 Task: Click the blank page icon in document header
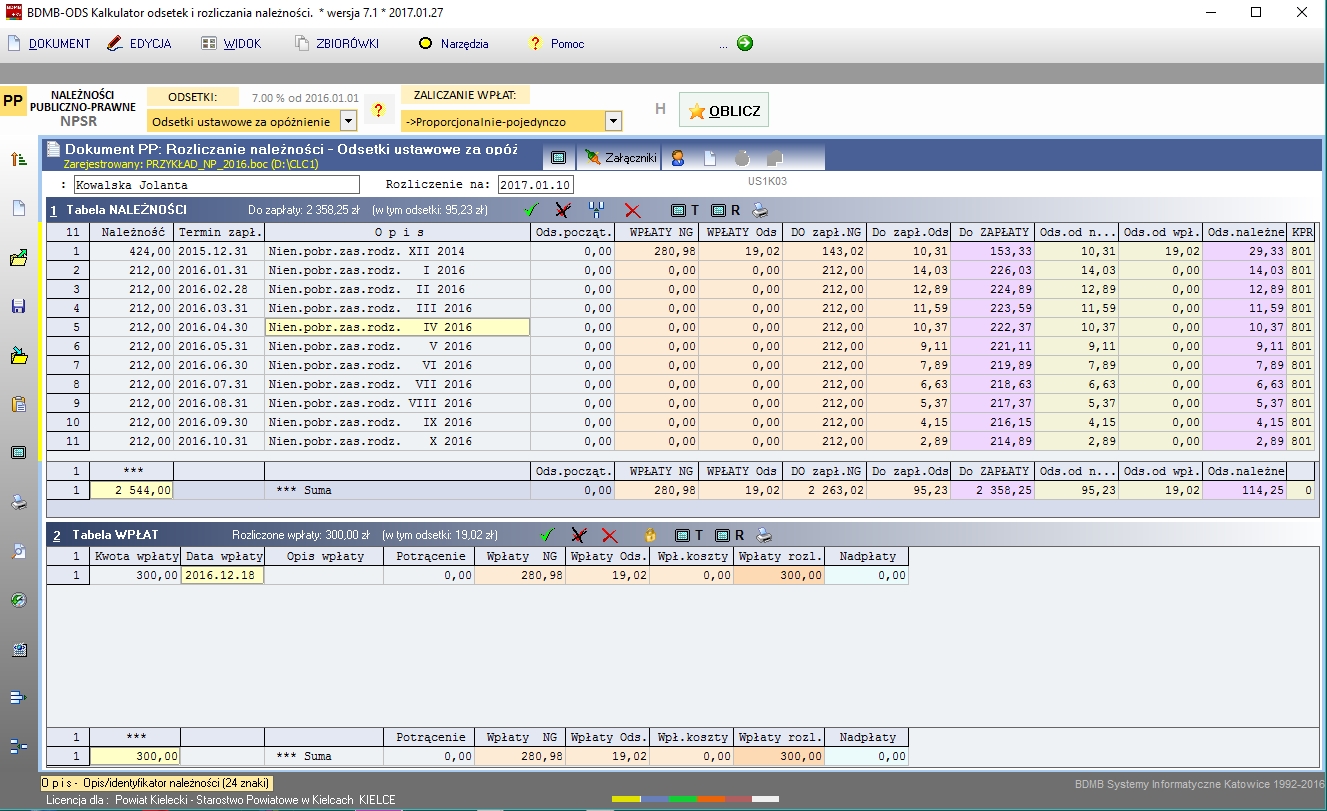pyautogui.click(x=709, y=157)
